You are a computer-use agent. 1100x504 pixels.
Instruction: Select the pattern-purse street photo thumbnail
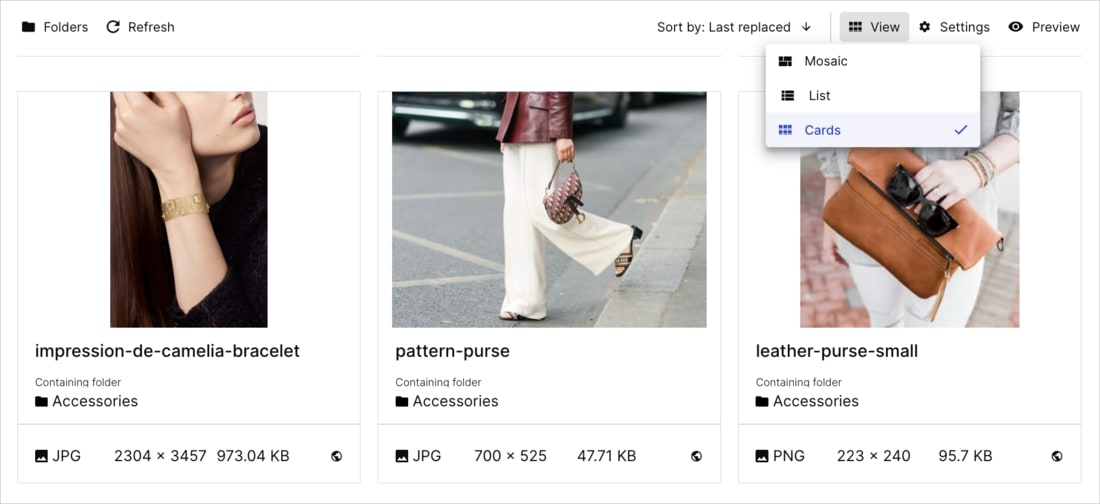(549, 209)
